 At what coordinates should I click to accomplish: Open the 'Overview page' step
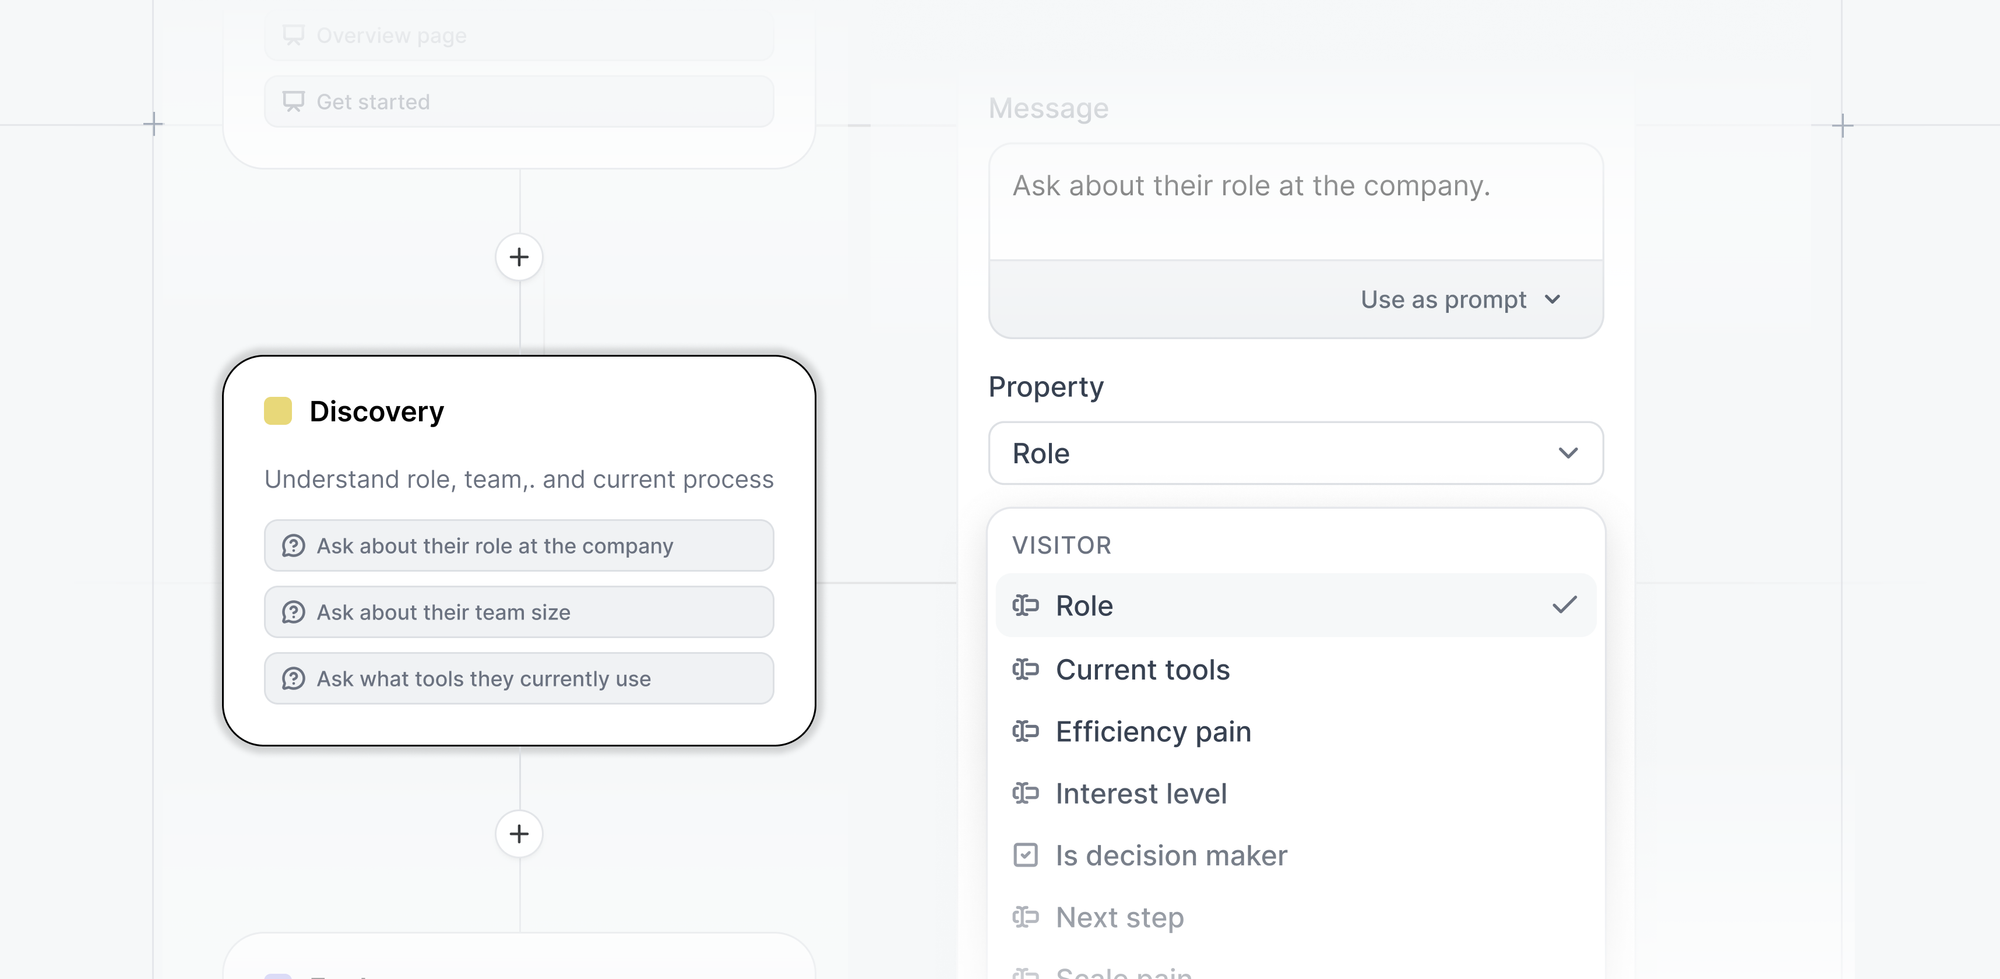519,36
